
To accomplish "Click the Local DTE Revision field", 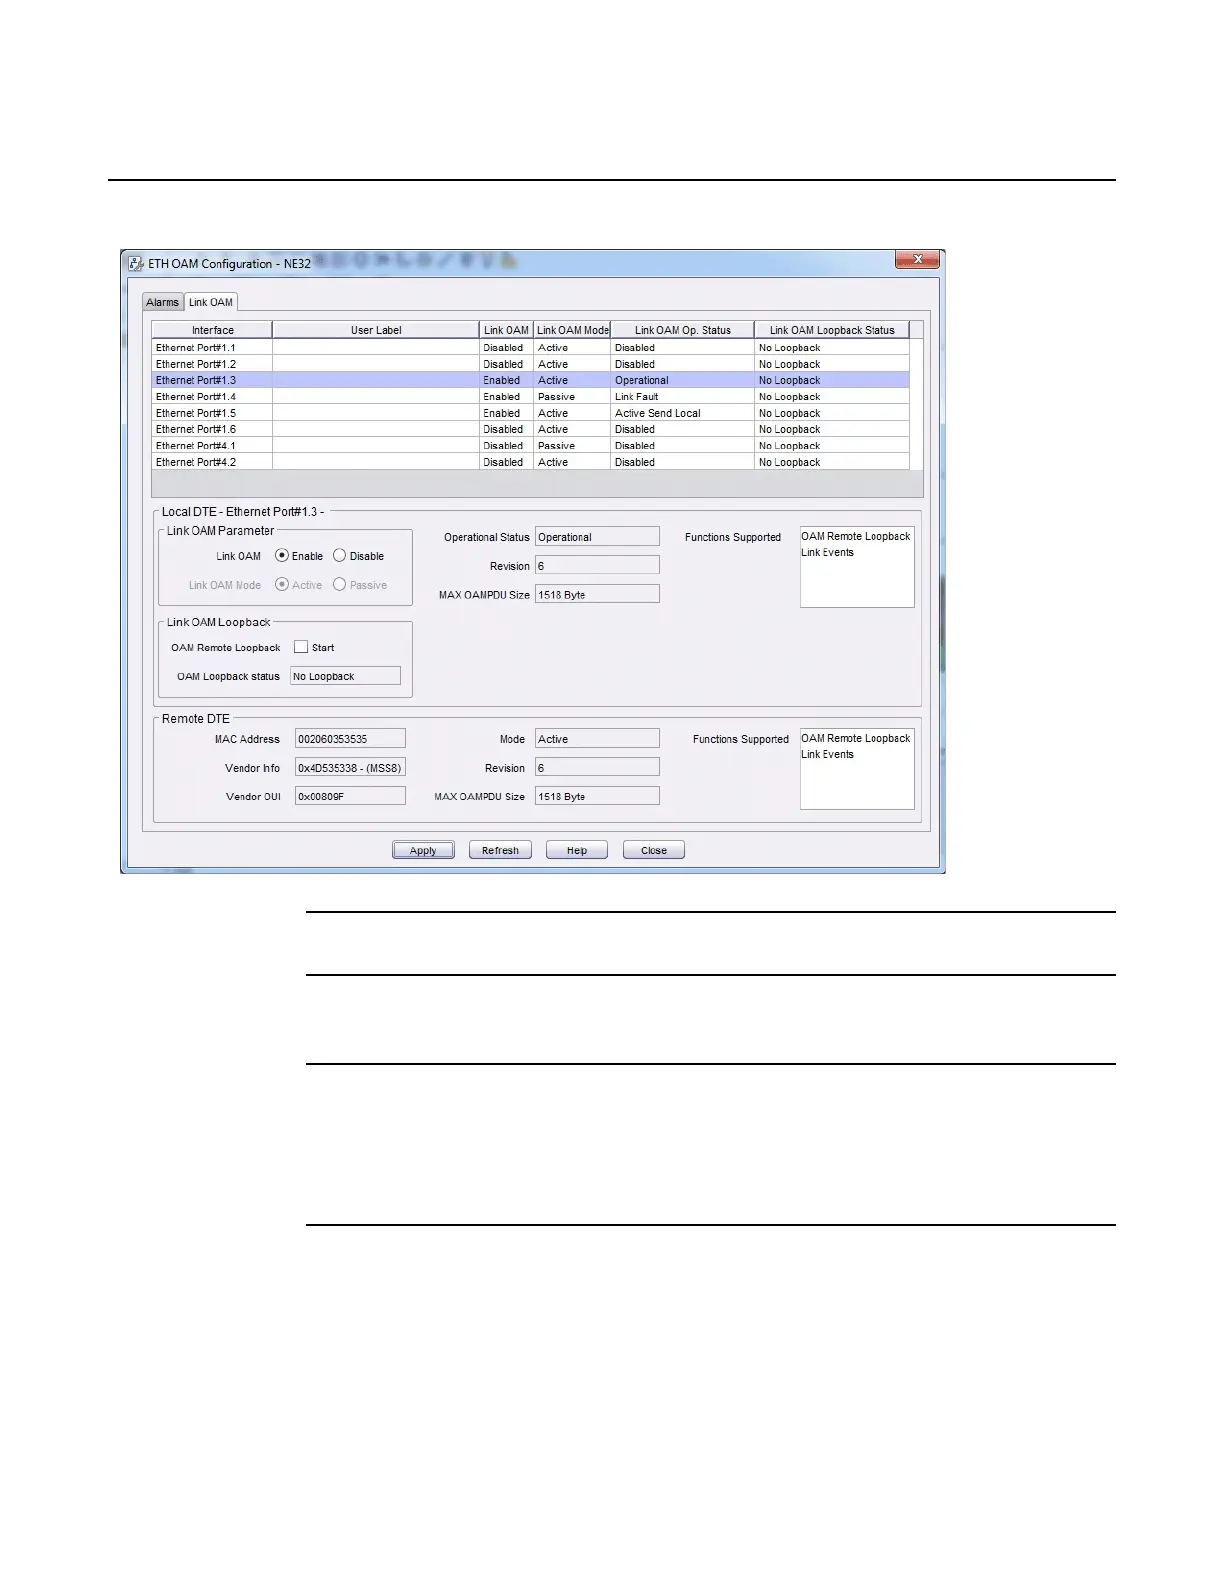I will point(597,566).
